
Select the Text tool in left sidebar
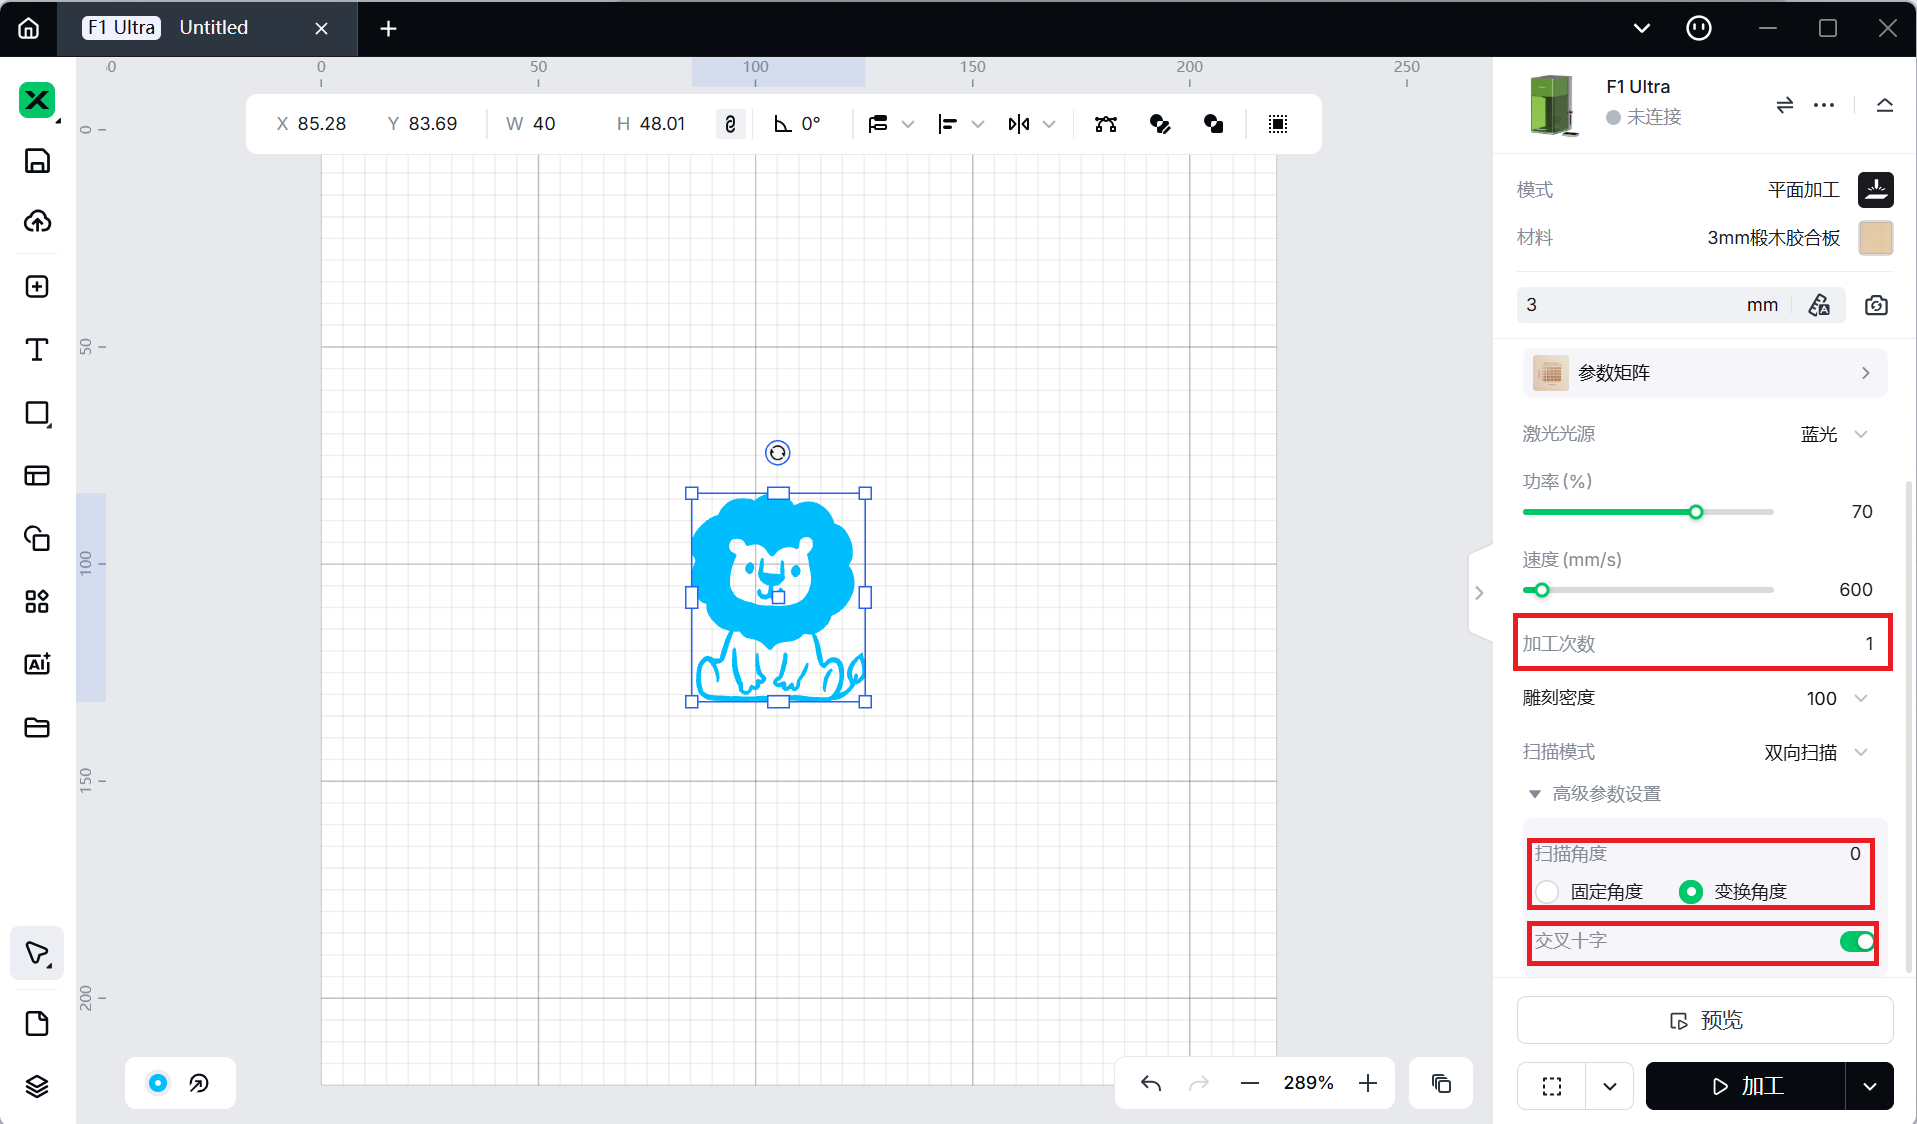pos(37,350)
